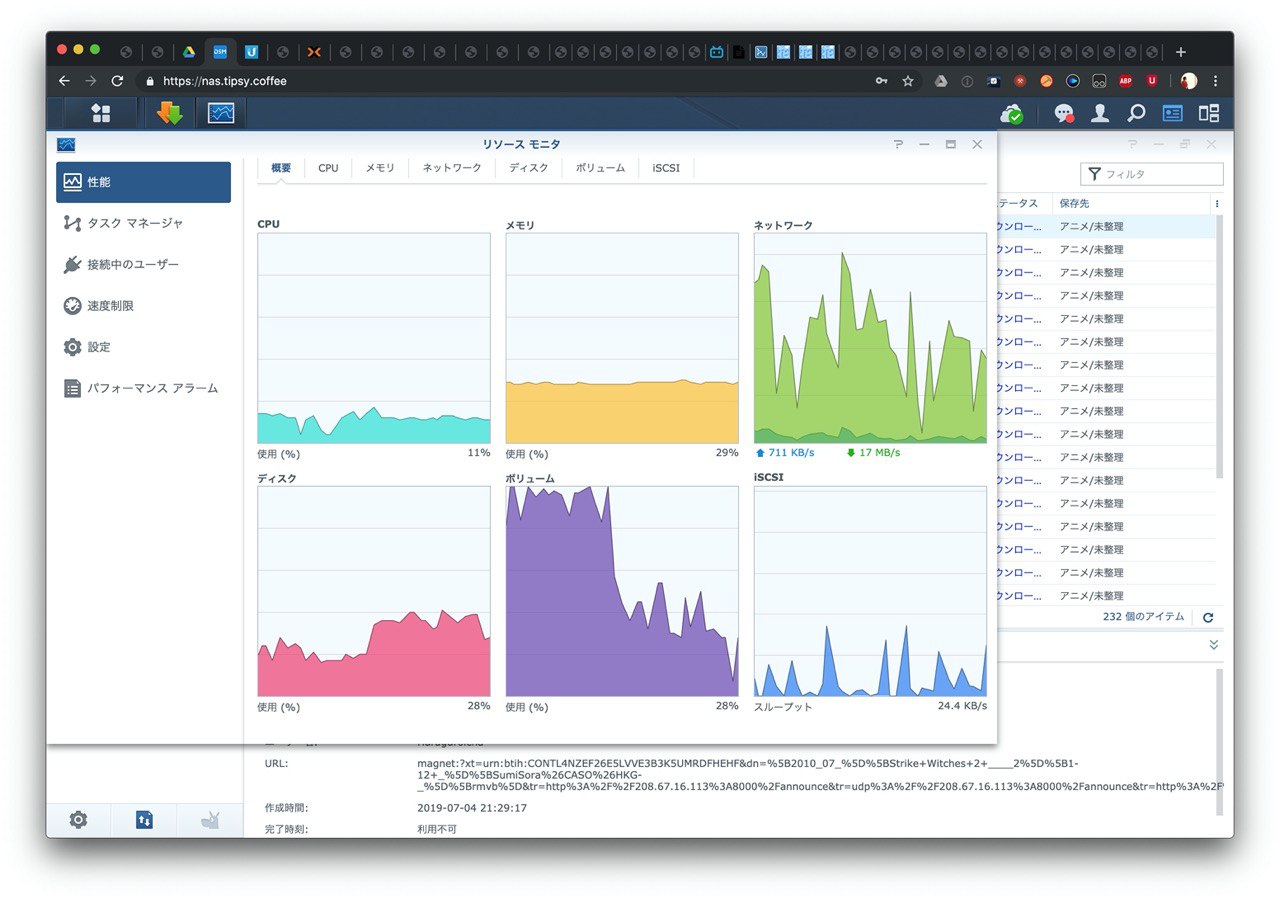Click the Cloud Sync status icon
The width and height of the screenshot is (1280, 899).
pyautogui.click(x=1012, y=114)
